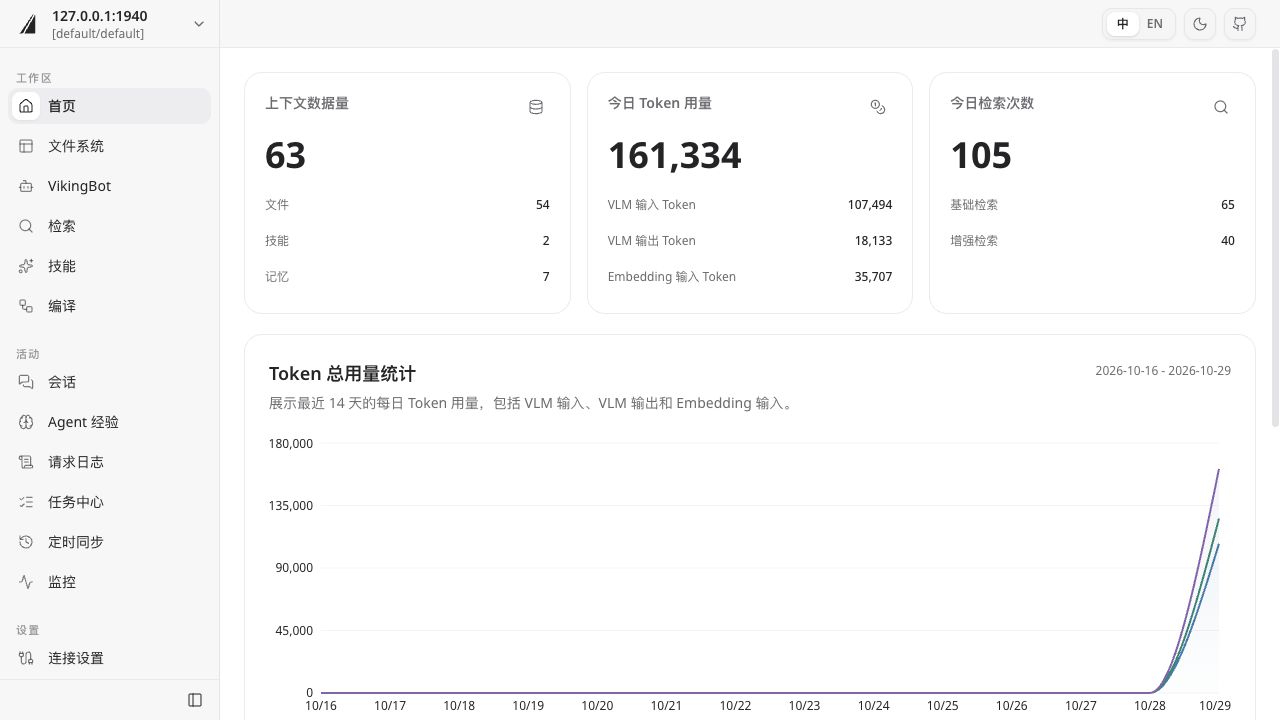Open the VikingBot robot icon
This screenshot has width=1280, height=720.
(x=26, y=186)
